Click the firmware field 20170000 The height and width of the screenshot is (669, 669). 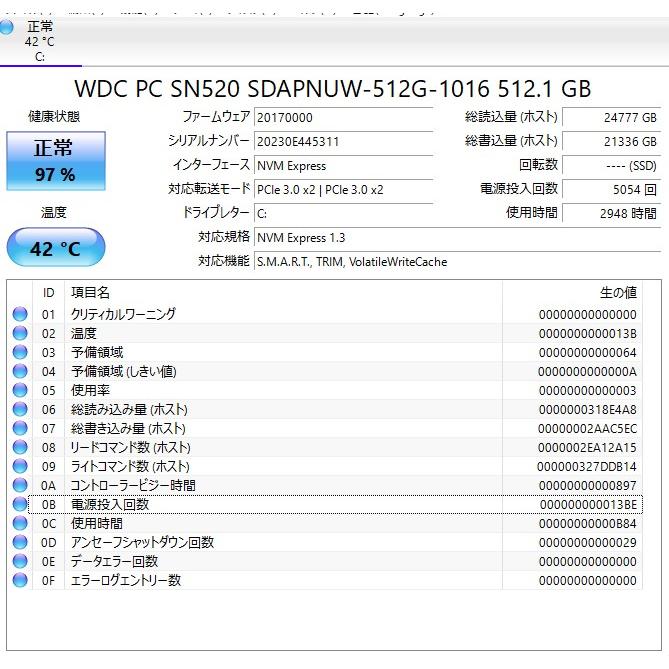[343, 117]
